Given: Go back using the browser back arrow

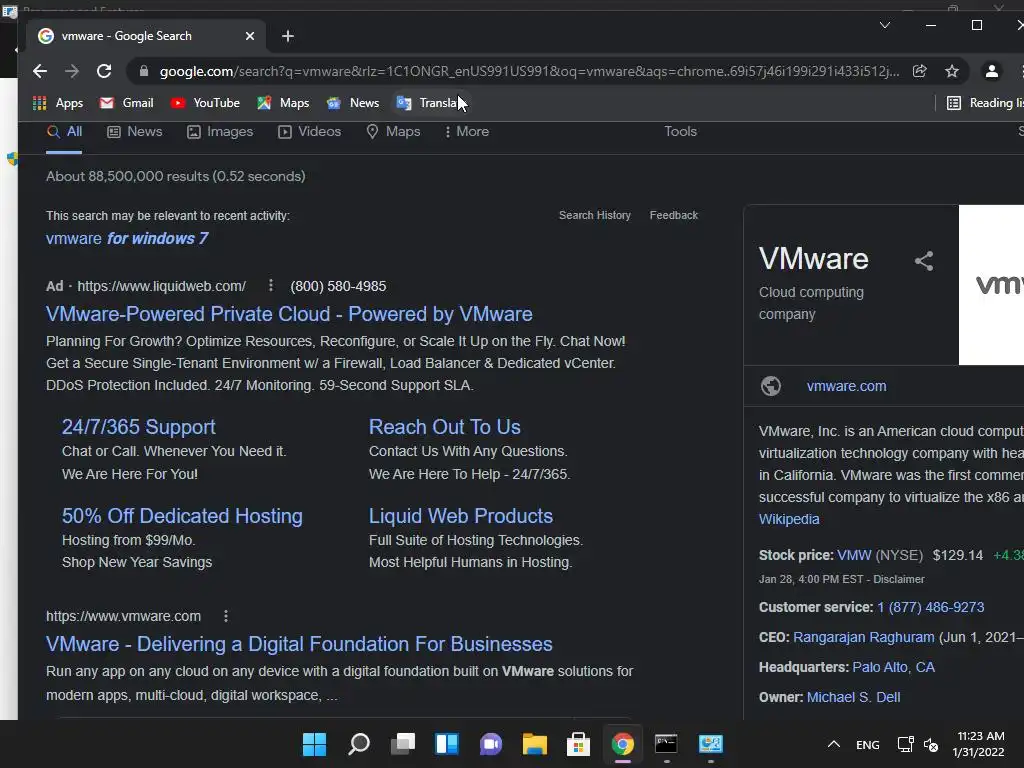Looking at the screenshot, I should 40,71.
